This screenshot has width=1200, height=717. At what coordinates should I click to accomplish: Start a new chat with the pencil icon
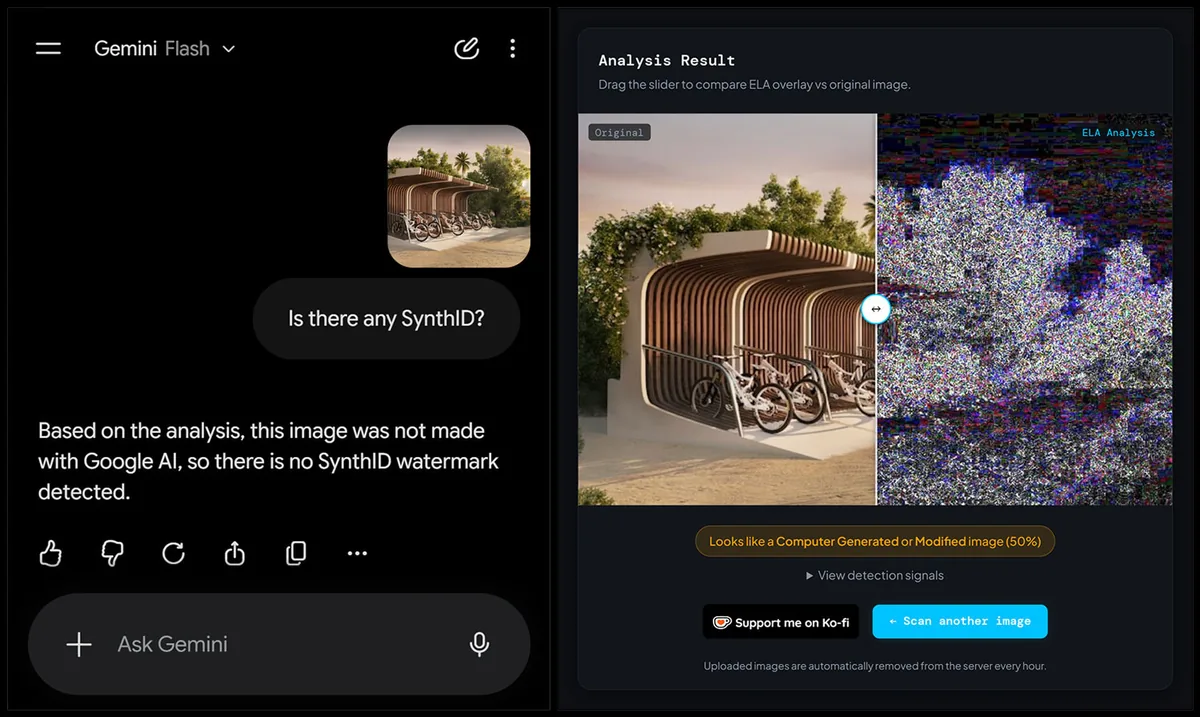pyautogui.click(x=466, y=48)
